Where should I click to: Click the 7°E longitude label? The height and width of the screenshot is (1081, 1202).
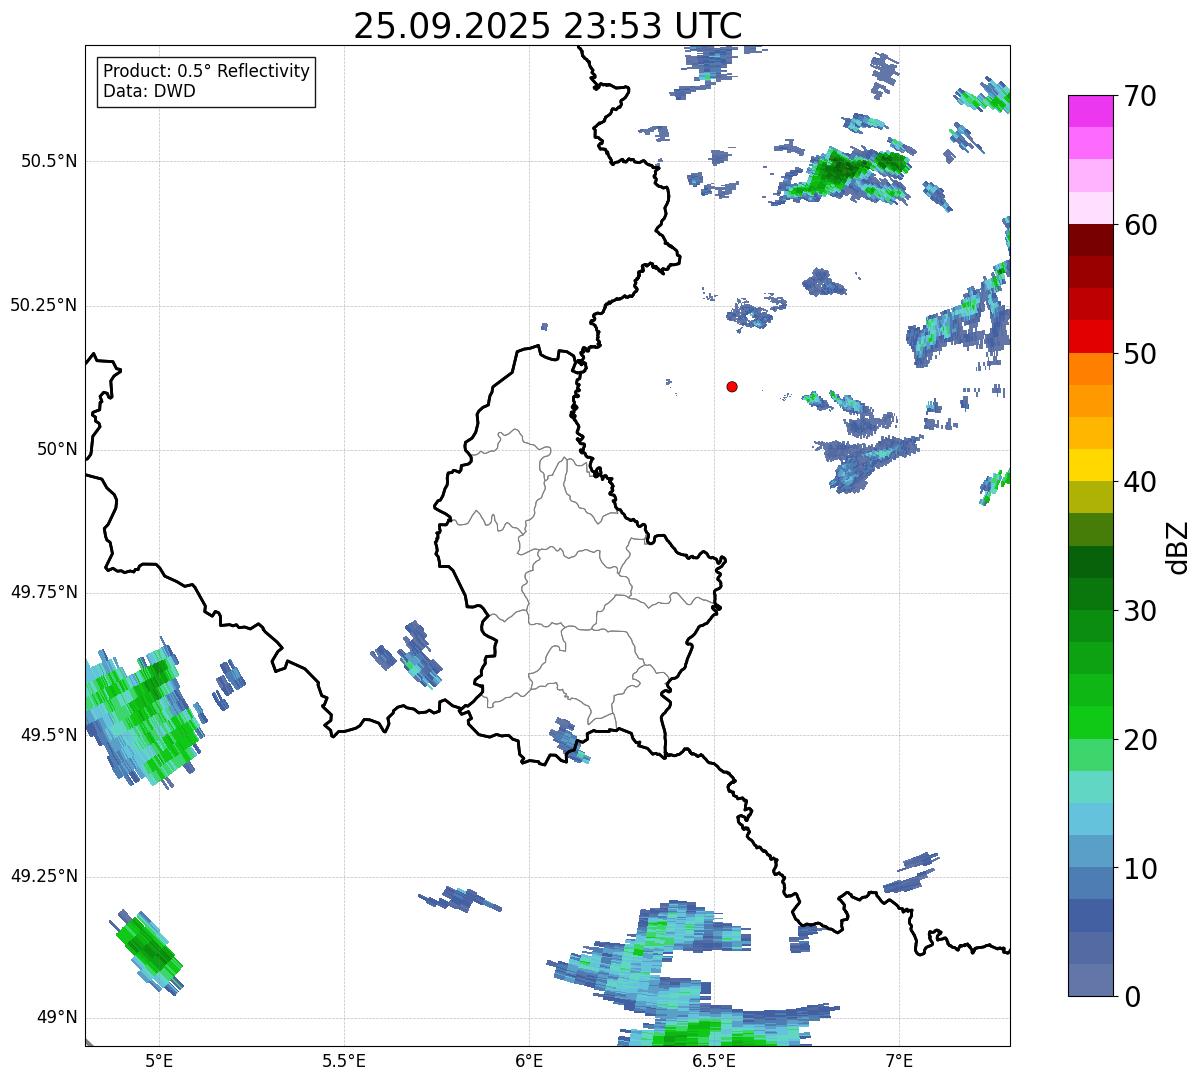pyautogui.click(x=899, y=1060)
